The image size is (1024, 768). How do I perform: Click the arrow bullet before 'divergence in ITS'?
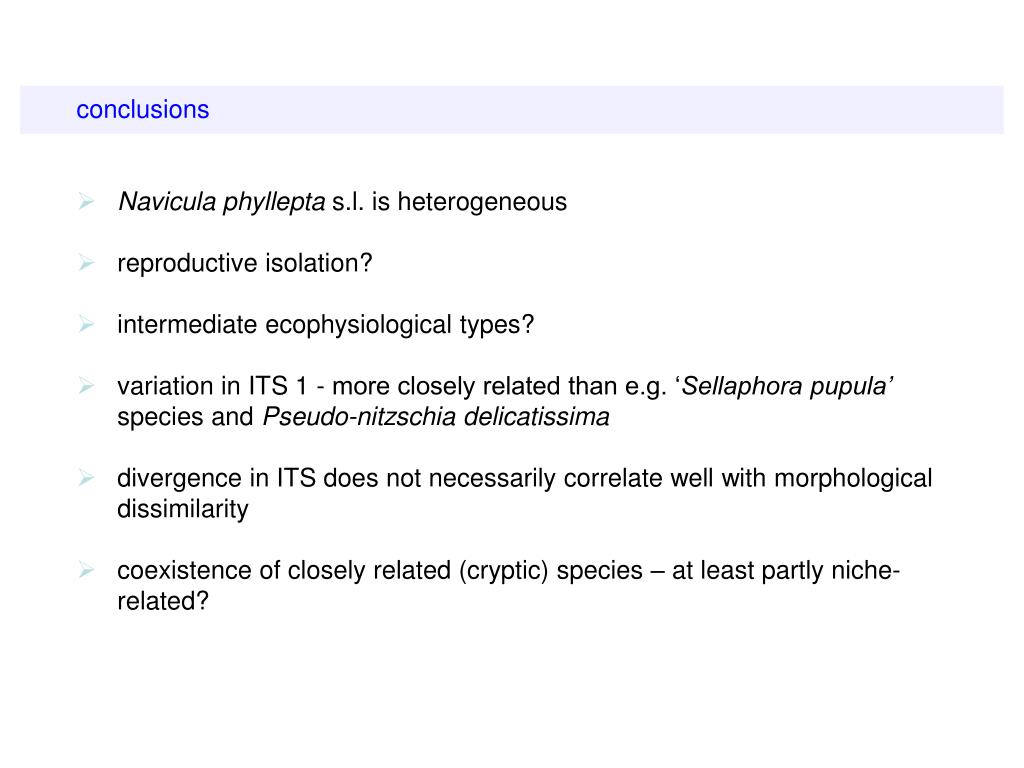tap(86, 478)
